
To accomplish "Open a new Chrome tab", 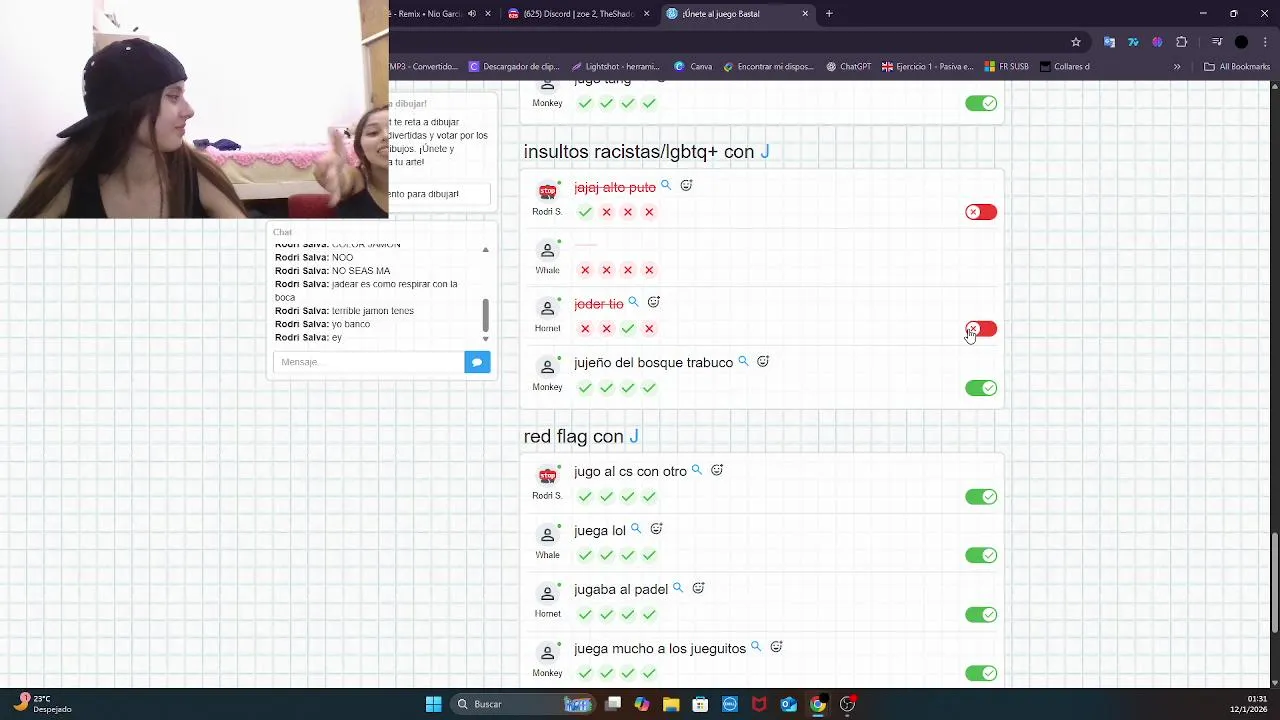I will coord(829,14).
